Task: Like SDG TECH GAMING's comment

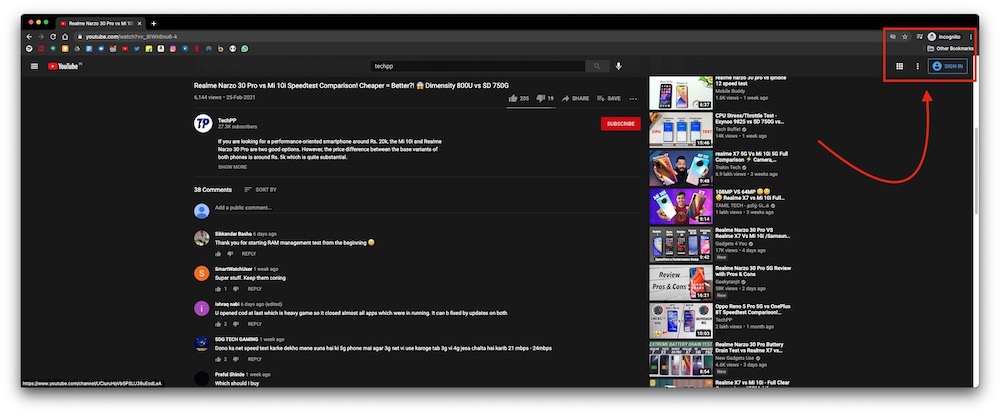Action: tap(218, 359)
